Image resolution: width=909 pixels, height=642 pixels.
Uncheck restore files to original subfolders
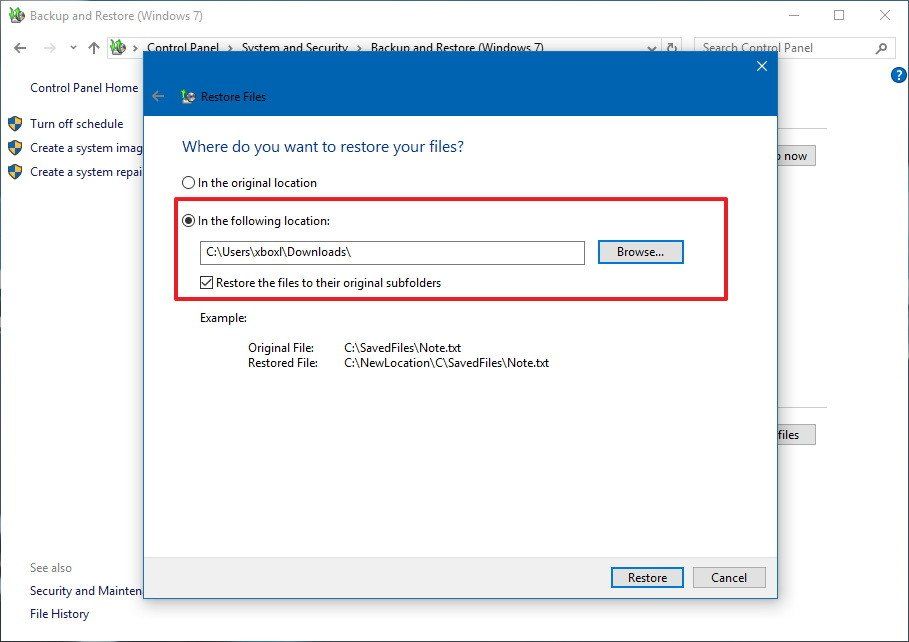tap(206, 282)
